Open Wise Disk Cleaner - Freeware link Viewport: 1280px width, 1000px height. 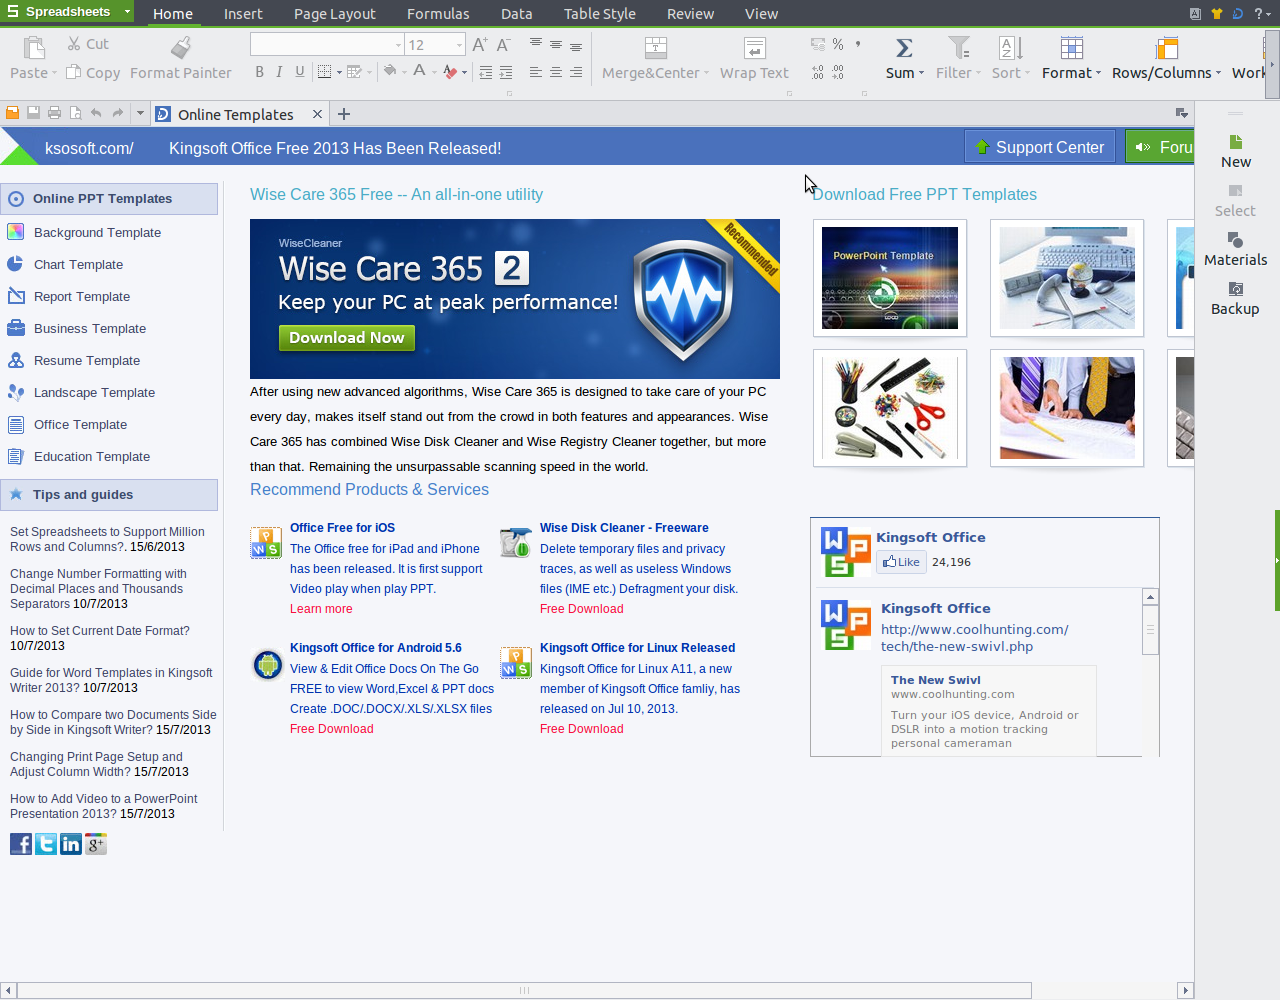coord(624,528)
